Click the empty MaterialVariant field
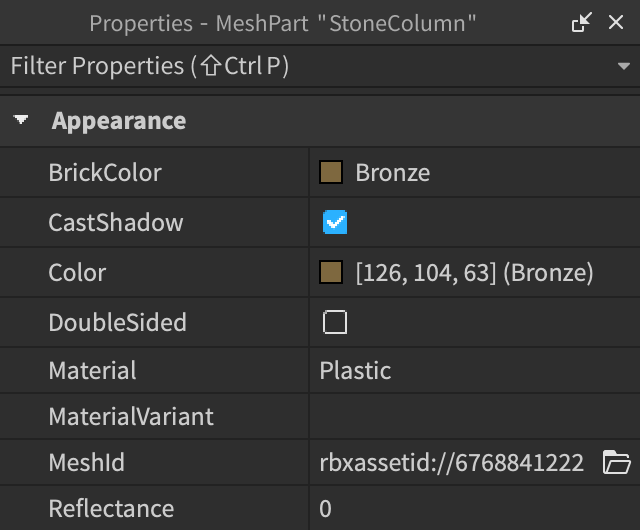 (x=470, y=416)
